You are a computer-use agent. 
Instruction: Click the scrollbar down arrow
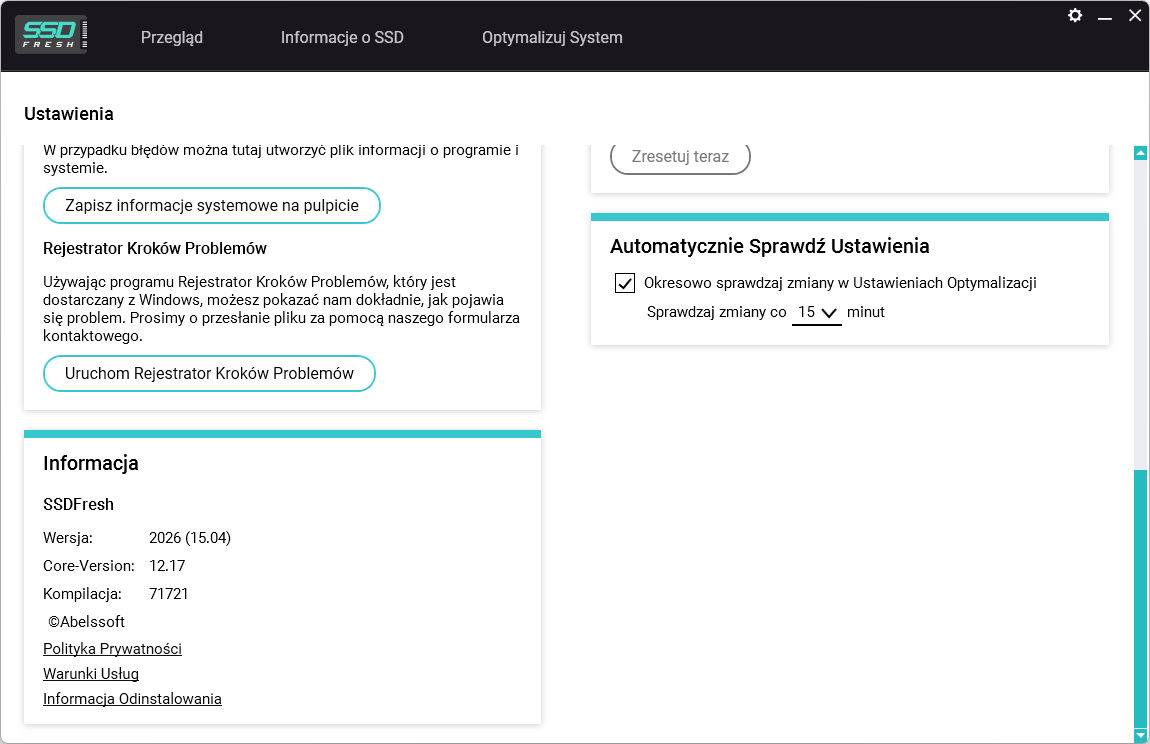click(1140, 734)
